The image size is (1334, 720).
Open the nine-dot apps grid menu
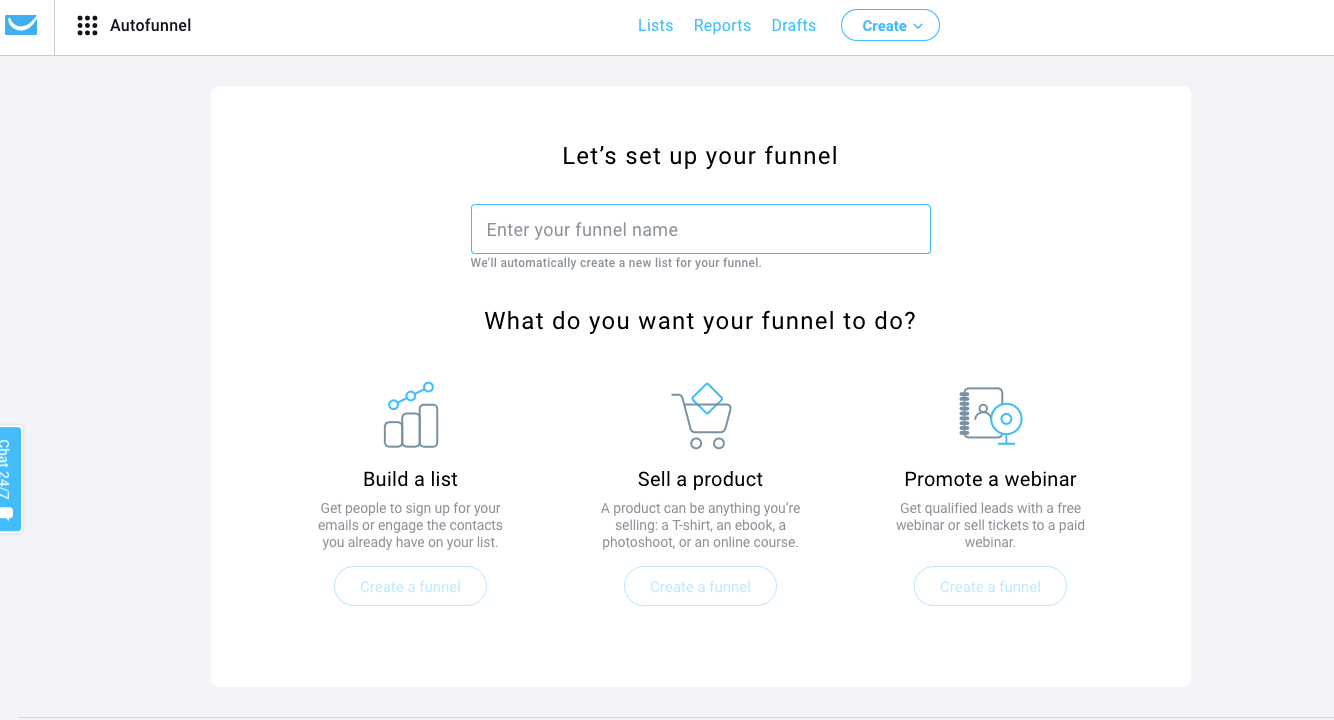point(87,26)
